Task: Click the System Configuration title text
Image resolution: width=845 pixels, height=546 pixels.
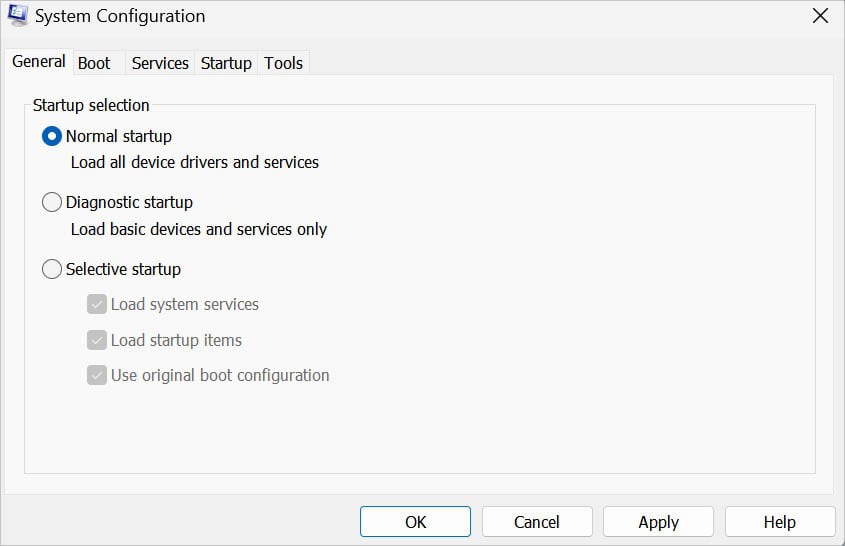Action: [x=120, y=16]
